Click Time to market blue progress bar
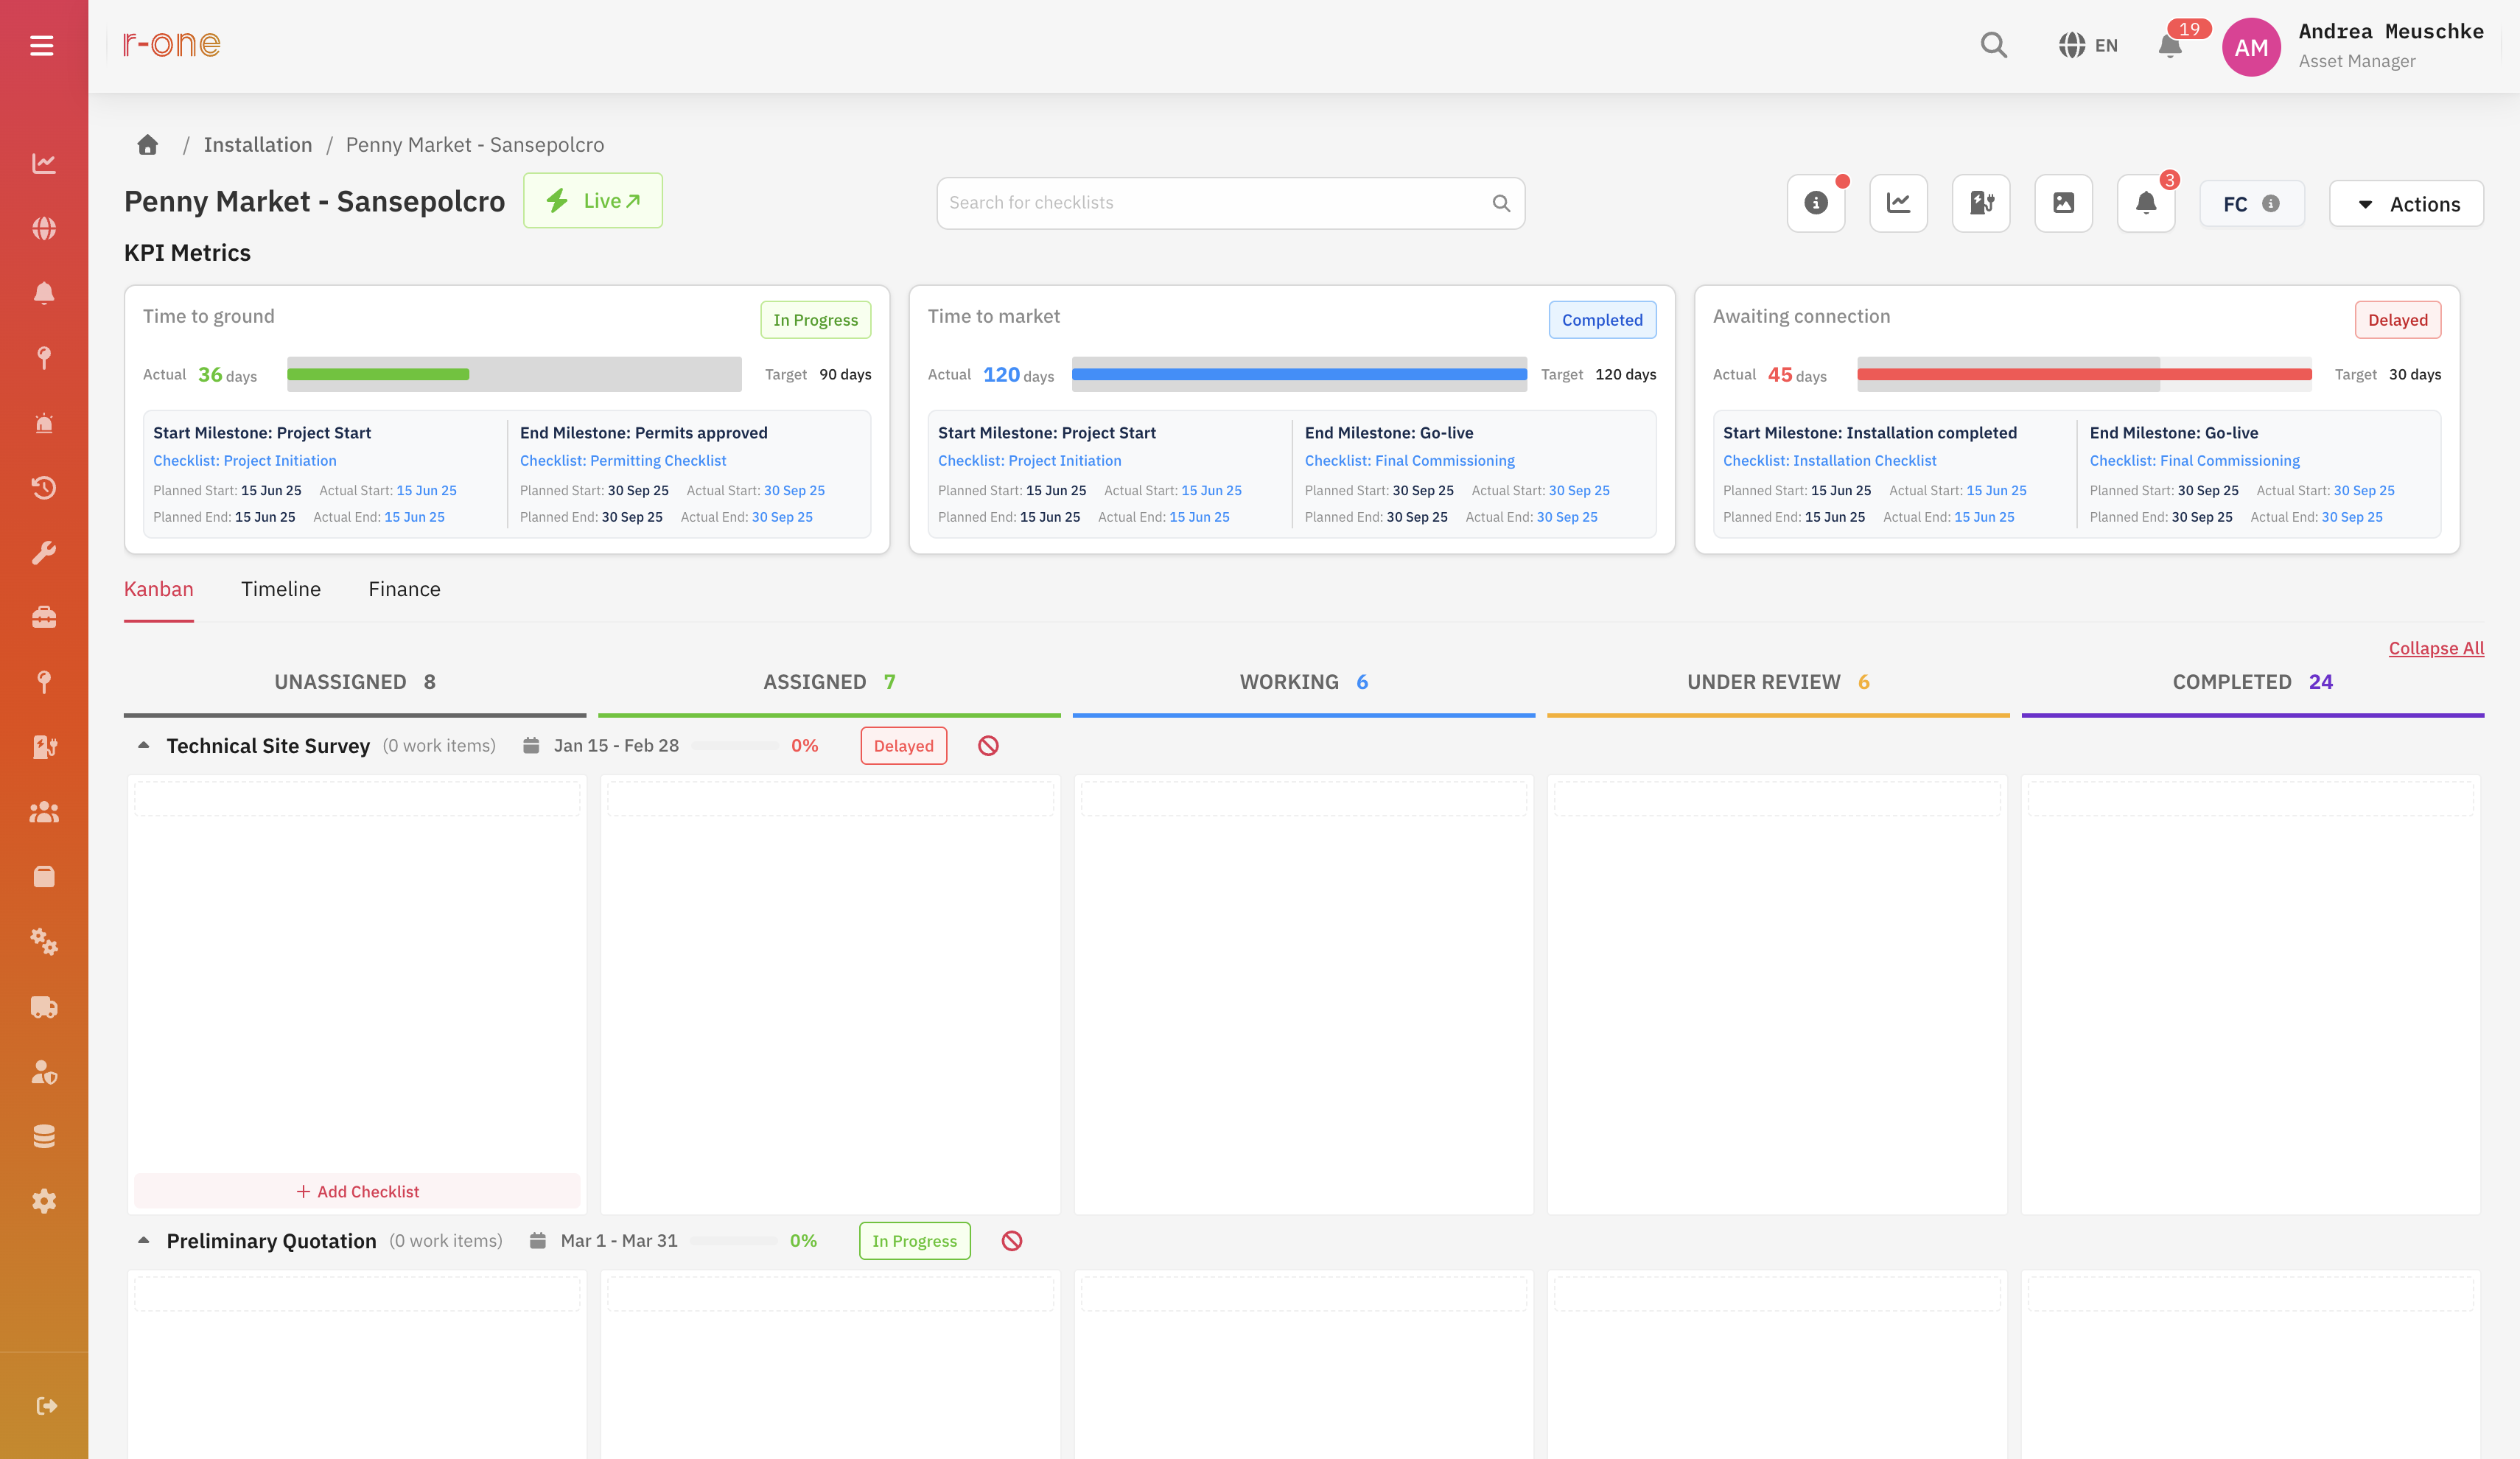 1299,374
